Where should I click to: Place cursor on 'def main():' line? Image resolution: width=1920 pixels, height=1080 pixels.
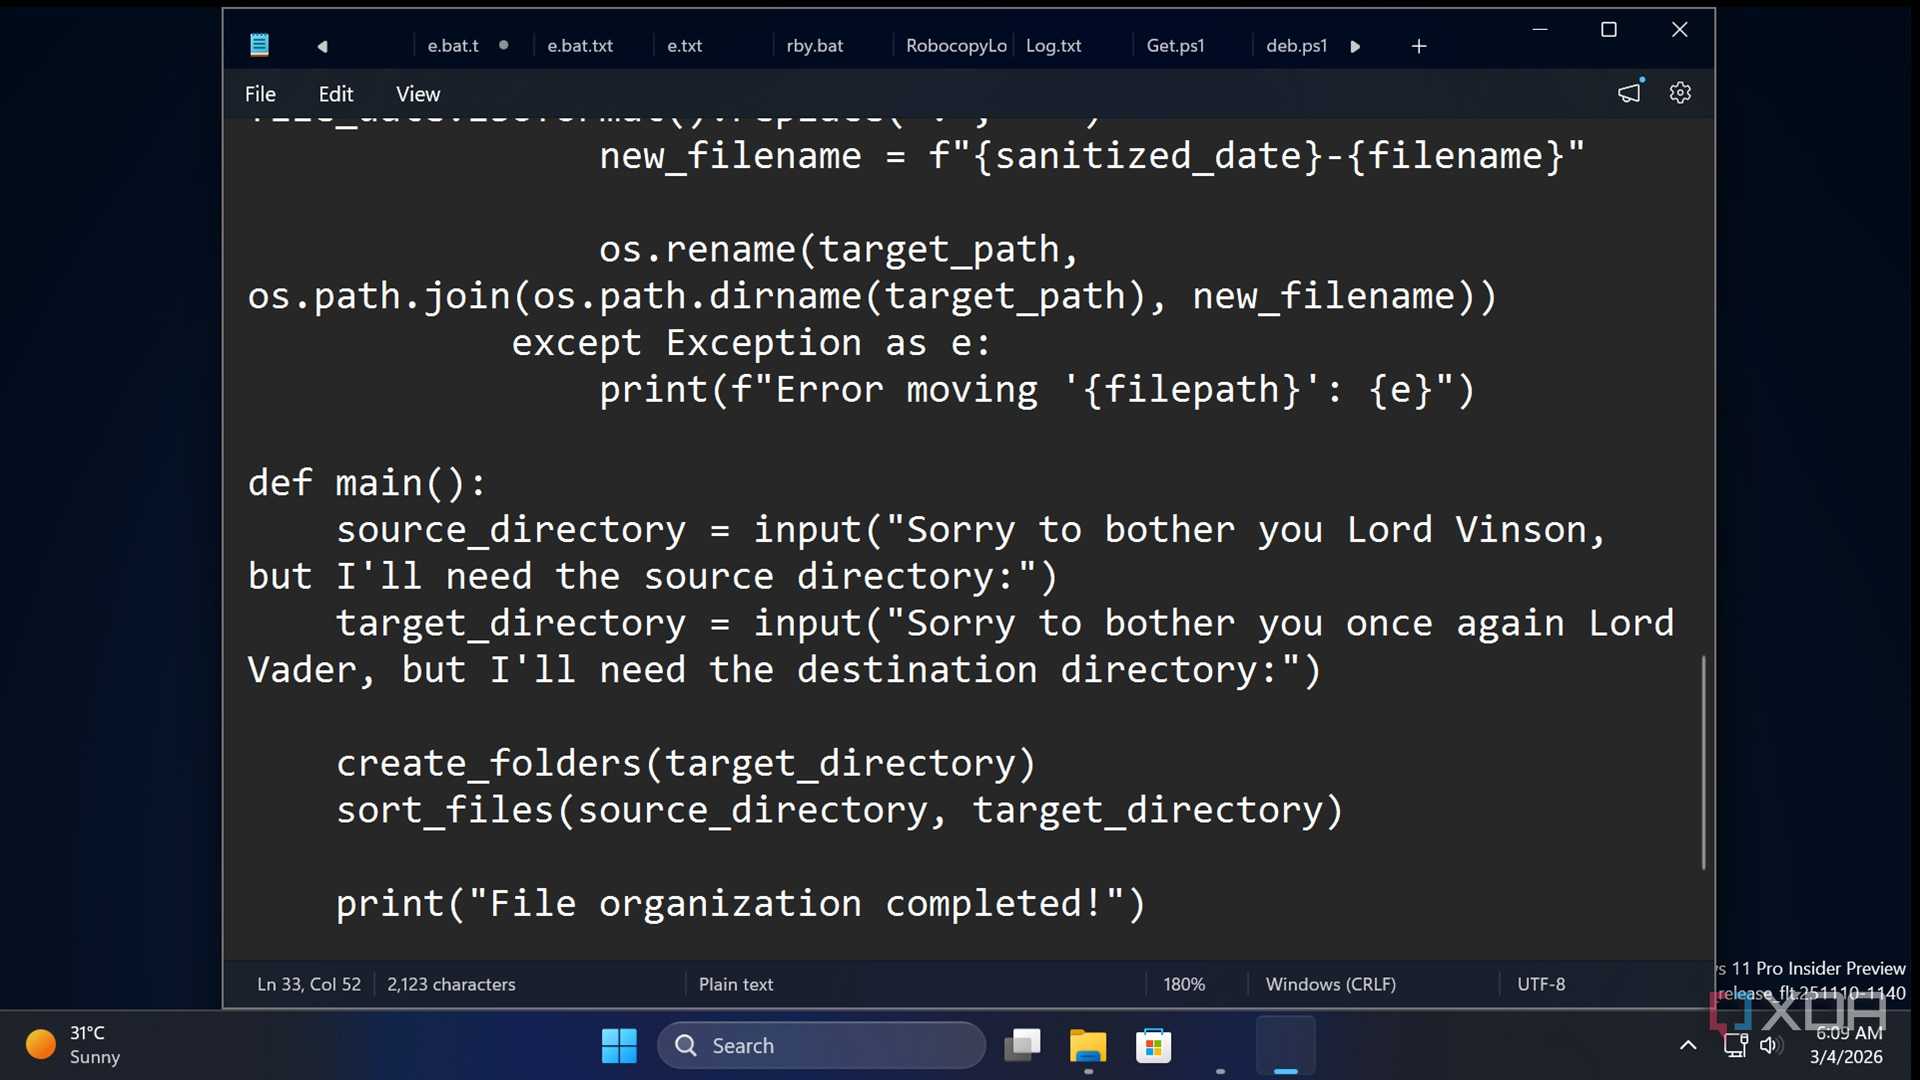(367, 483)
